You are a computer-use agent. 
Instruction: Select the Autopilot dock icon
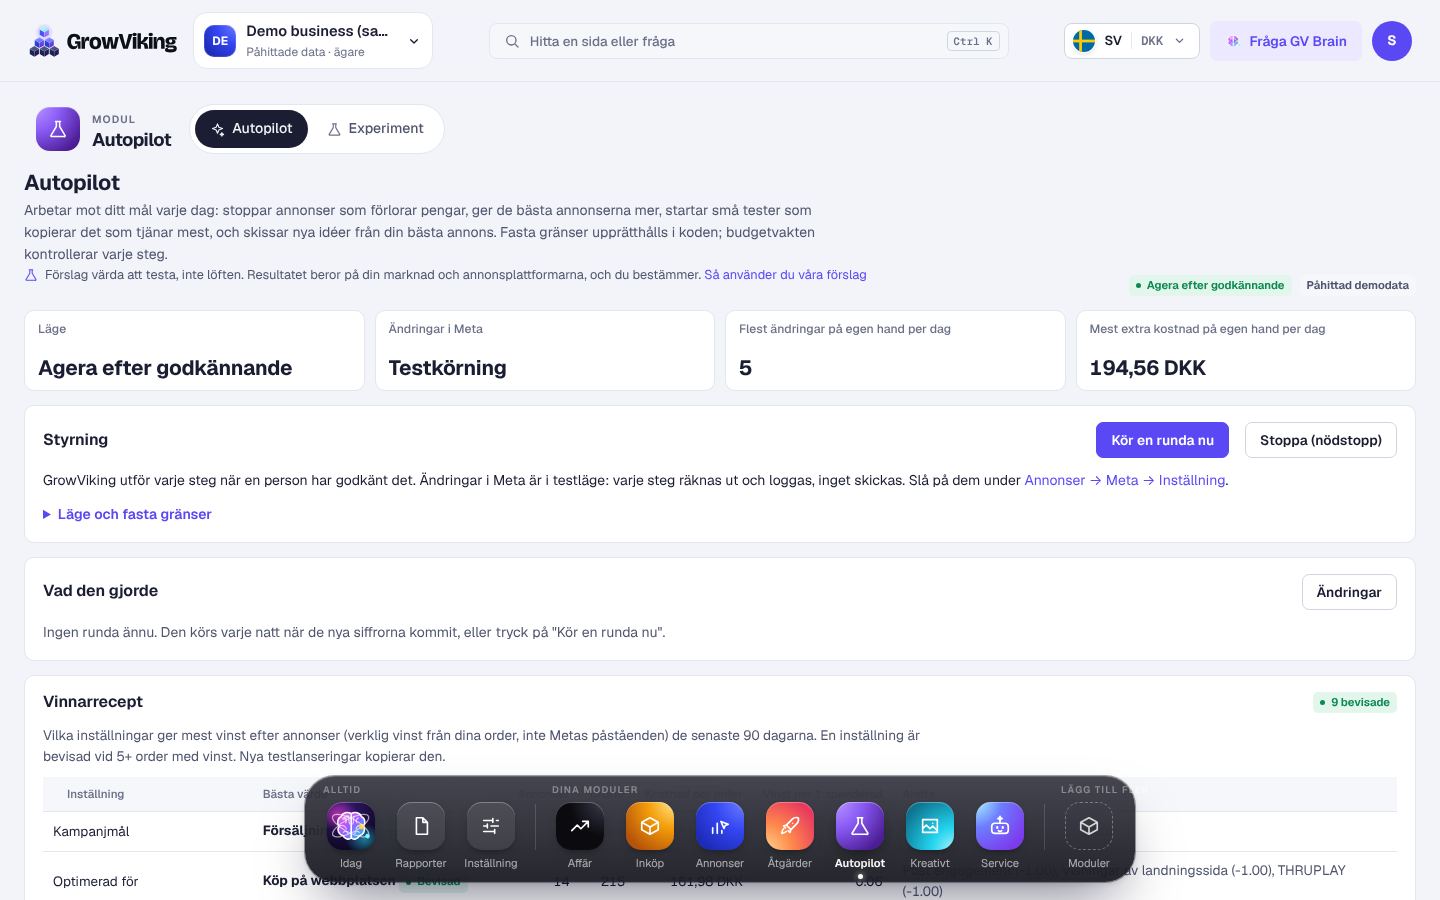860,826
